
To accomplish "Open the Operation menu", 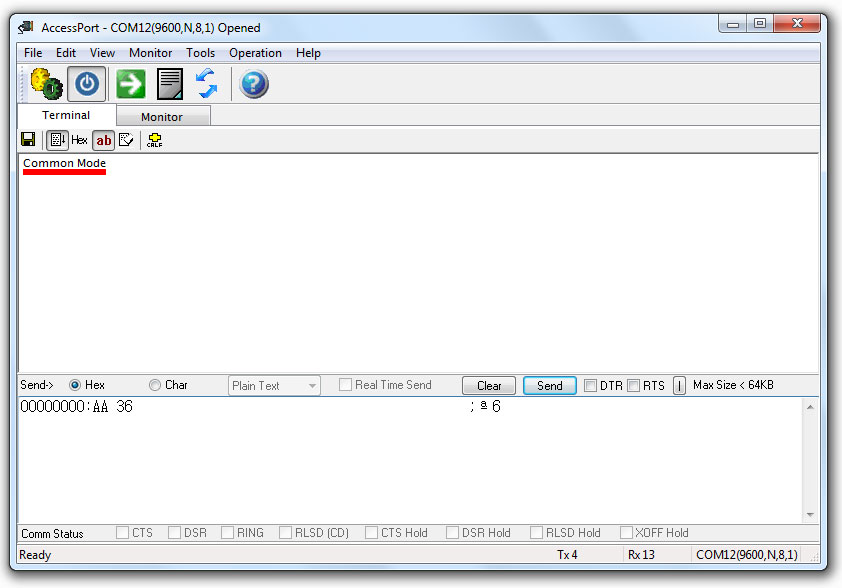I will (x=255, y=53).
